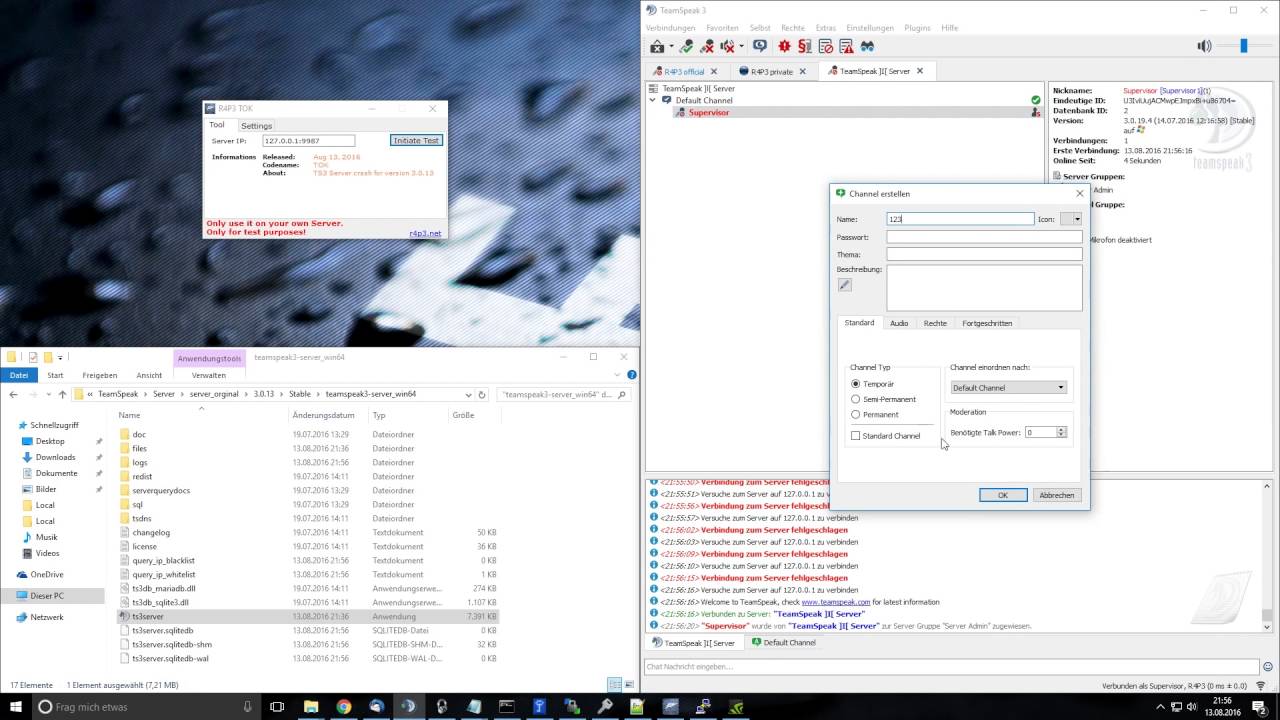1280x720 pixels.
Task: Click OK in Channel erstellen dialog
Action: pos(1003,495)
